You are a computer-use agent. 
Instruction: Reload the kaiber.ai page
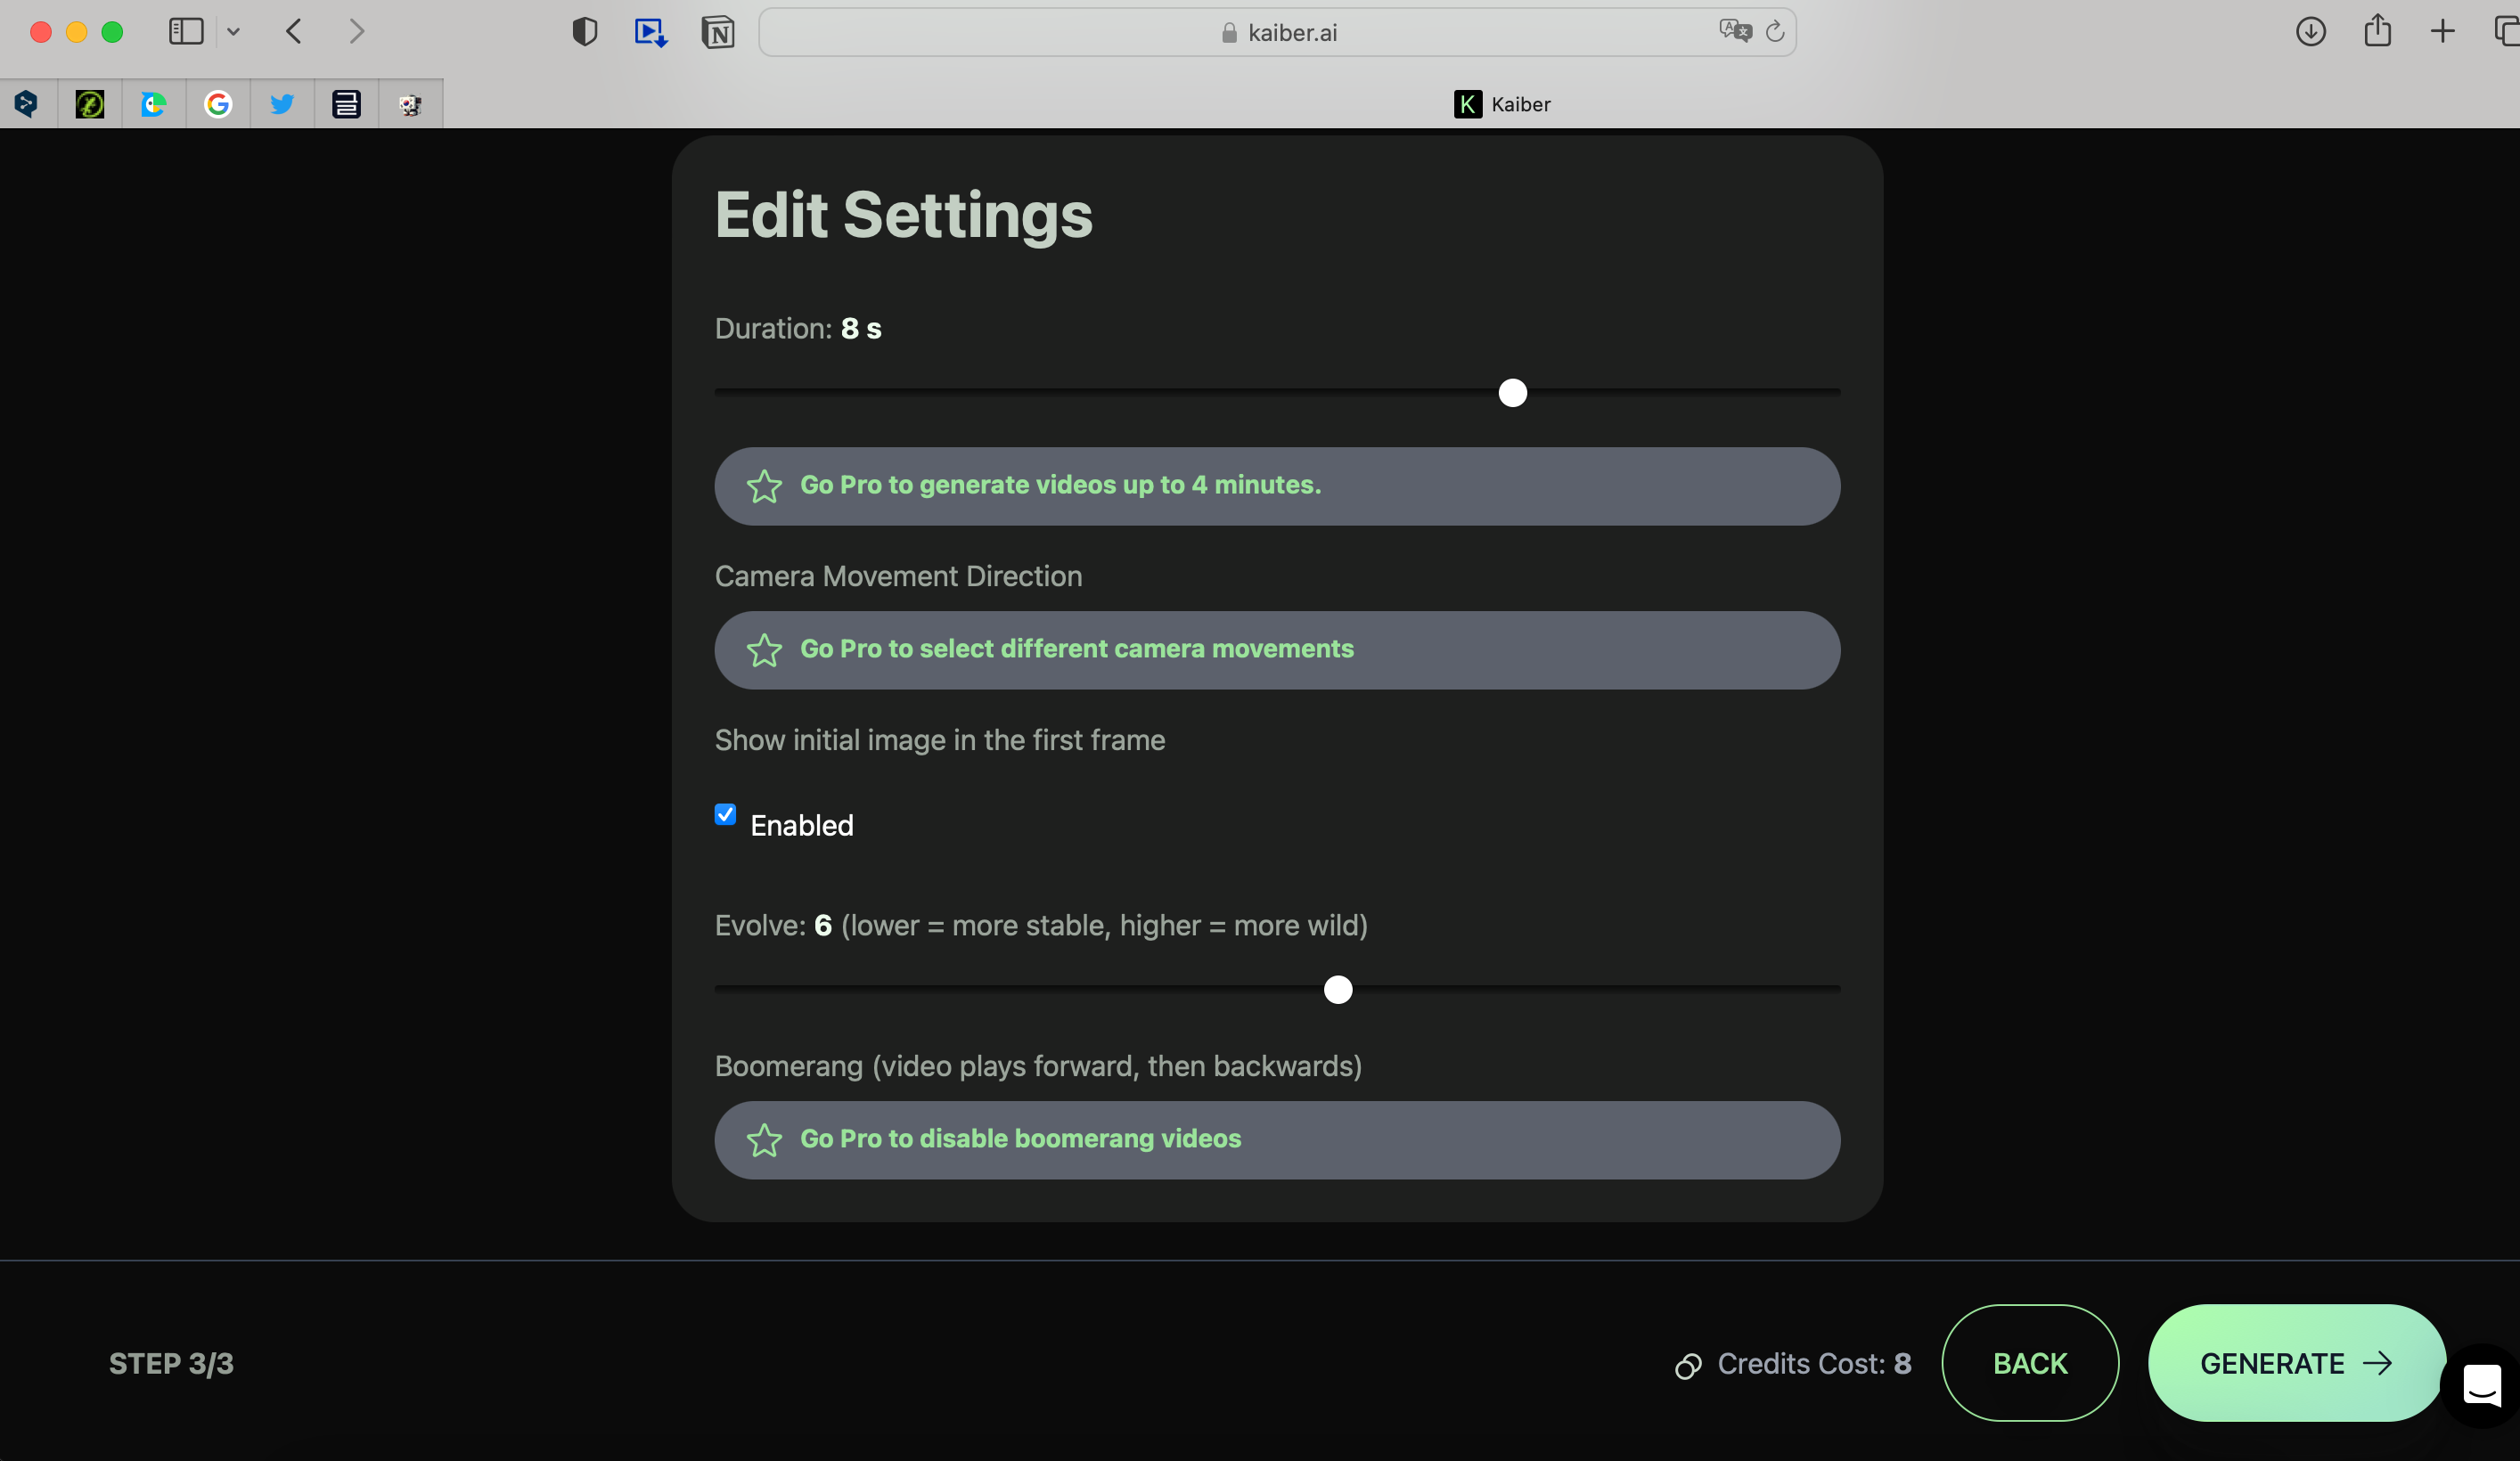[x=1775, y=32]
